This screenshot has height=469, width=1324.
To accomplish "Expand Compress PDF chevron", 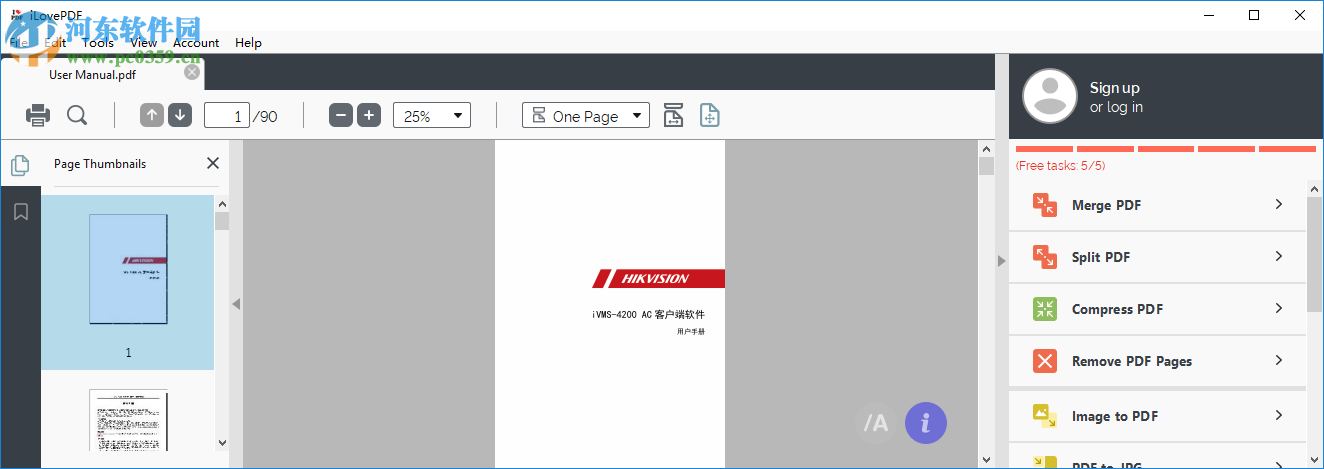I will (x=1279, y=308).
